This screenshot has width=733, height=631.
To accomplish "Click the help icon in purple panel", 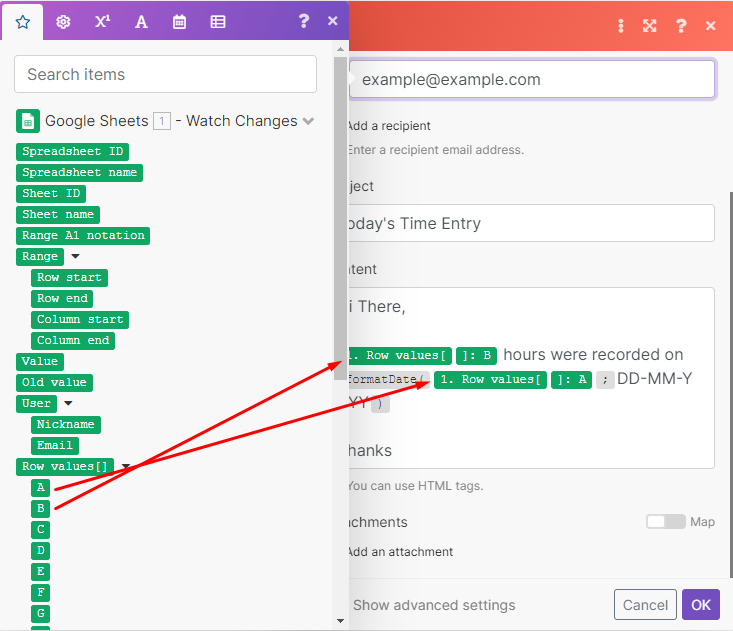I will tap(304, 21).
